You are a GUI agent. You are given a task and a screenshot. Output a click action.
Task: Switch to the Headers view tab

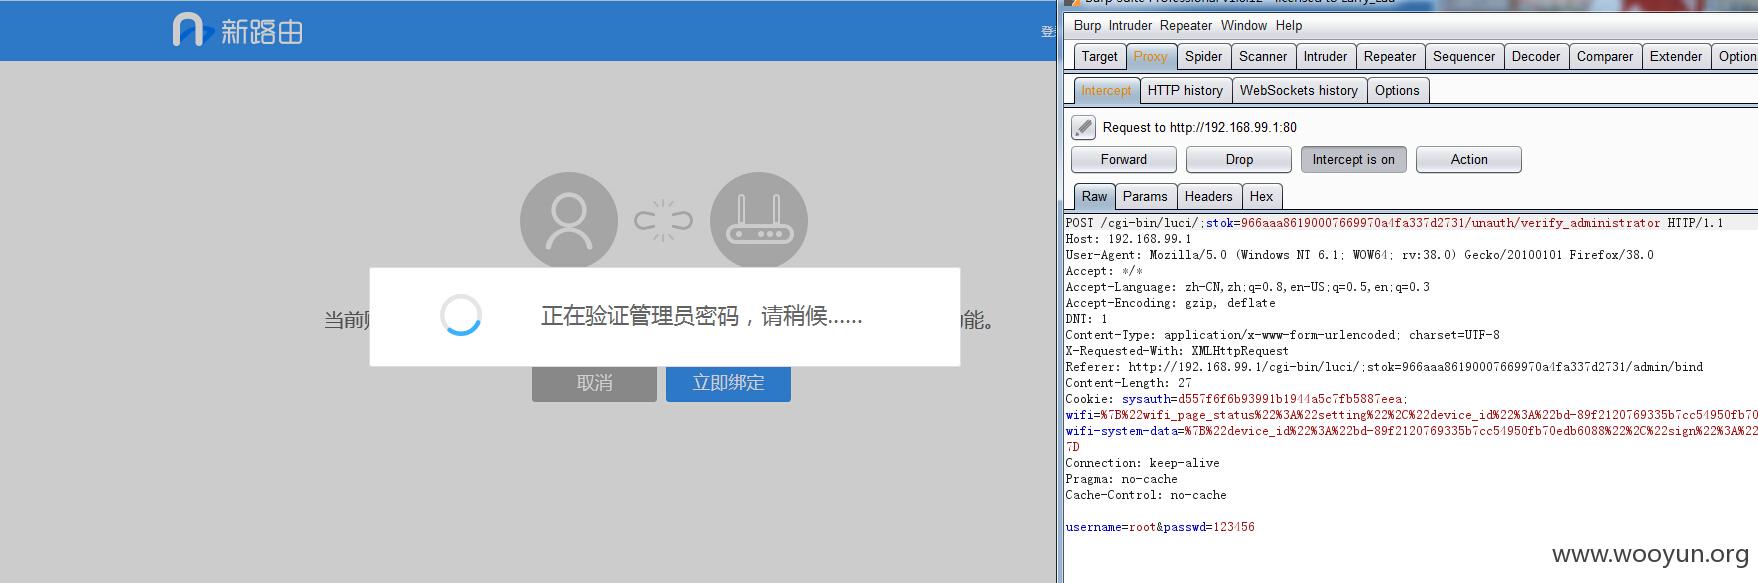point(1209,197)
